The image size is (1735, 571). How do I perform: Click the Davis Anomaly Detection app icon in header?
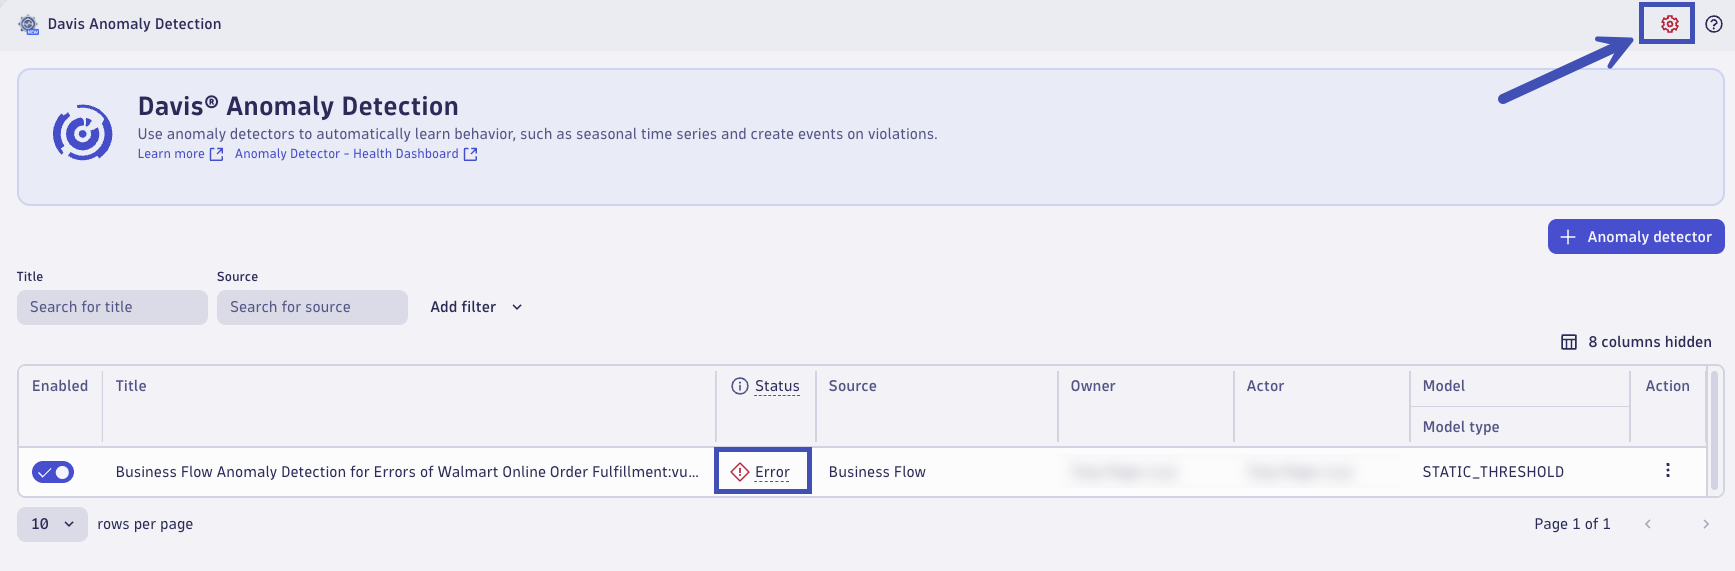coord(29,24)
